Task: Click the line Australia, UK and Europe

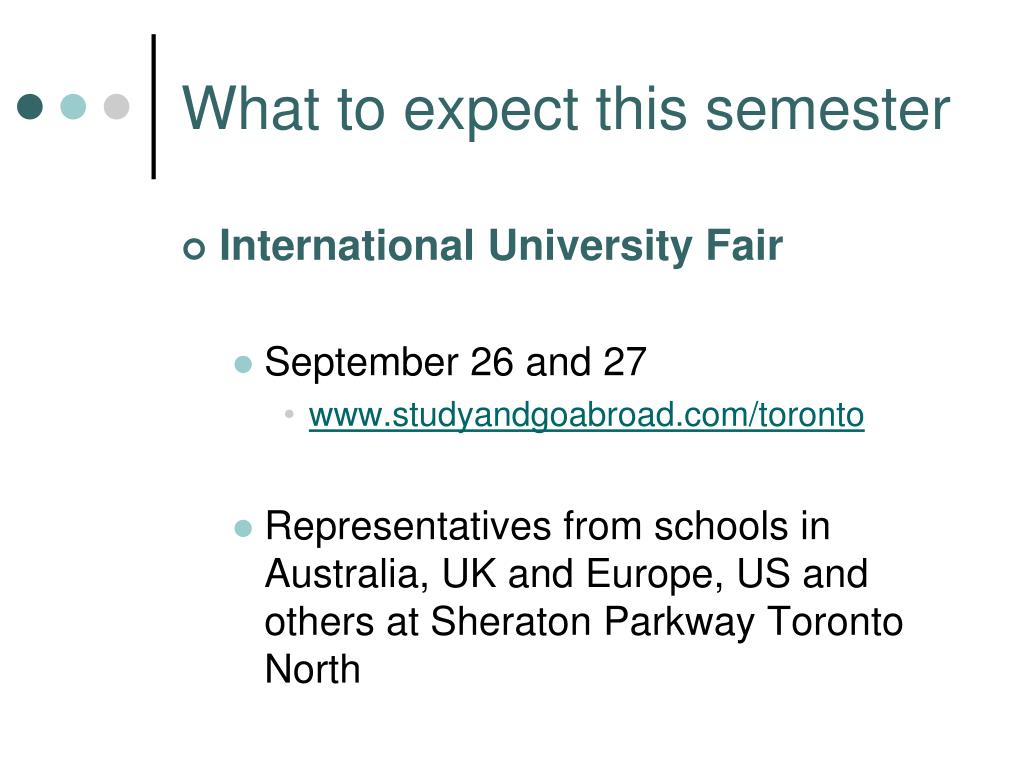Action: 566,574
